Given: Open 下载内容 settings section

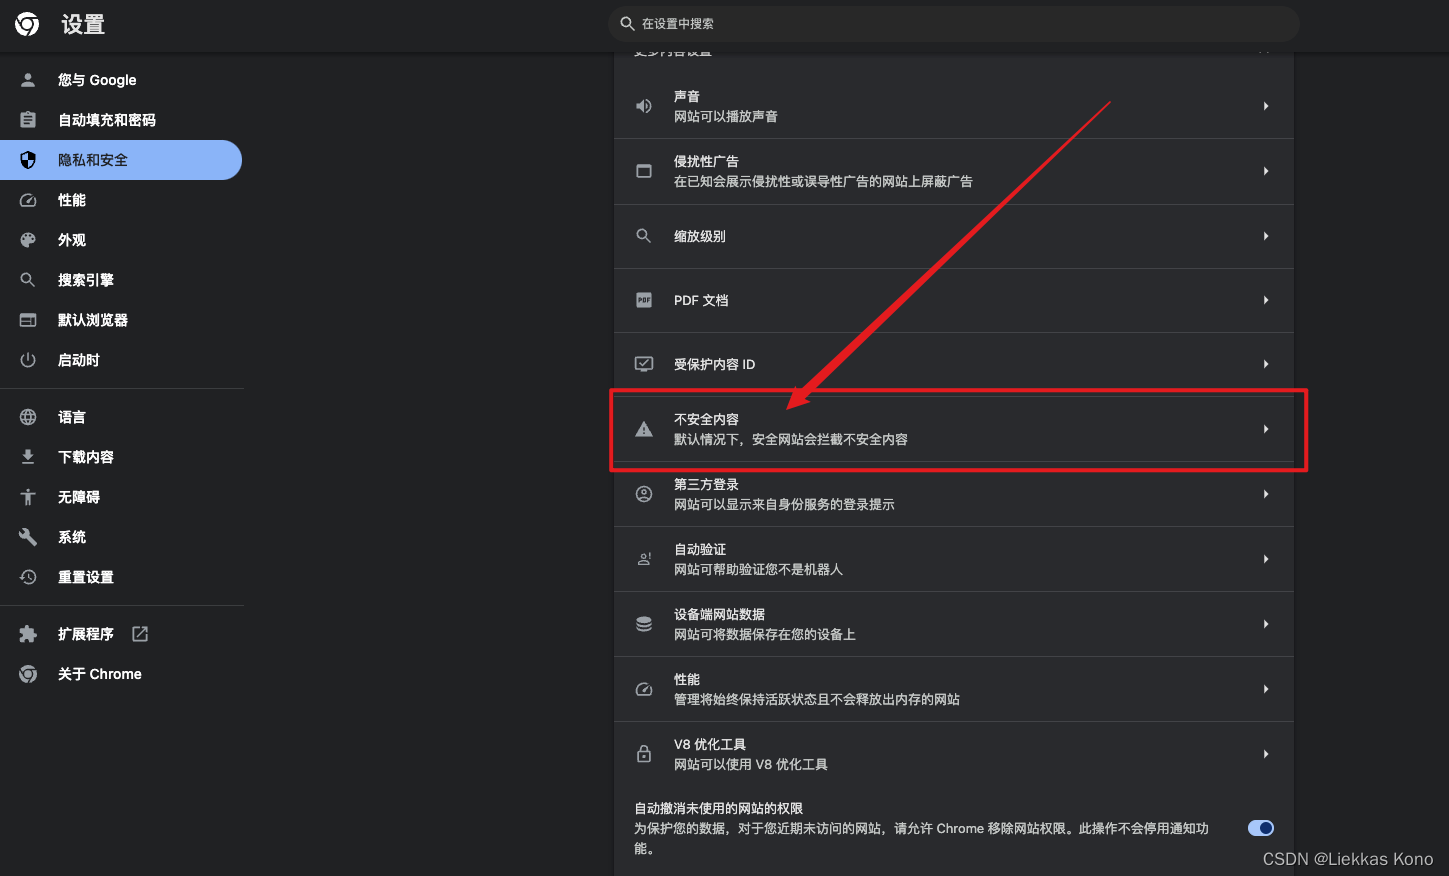Looking at the screenshot, I should click(x=121, y=457).
